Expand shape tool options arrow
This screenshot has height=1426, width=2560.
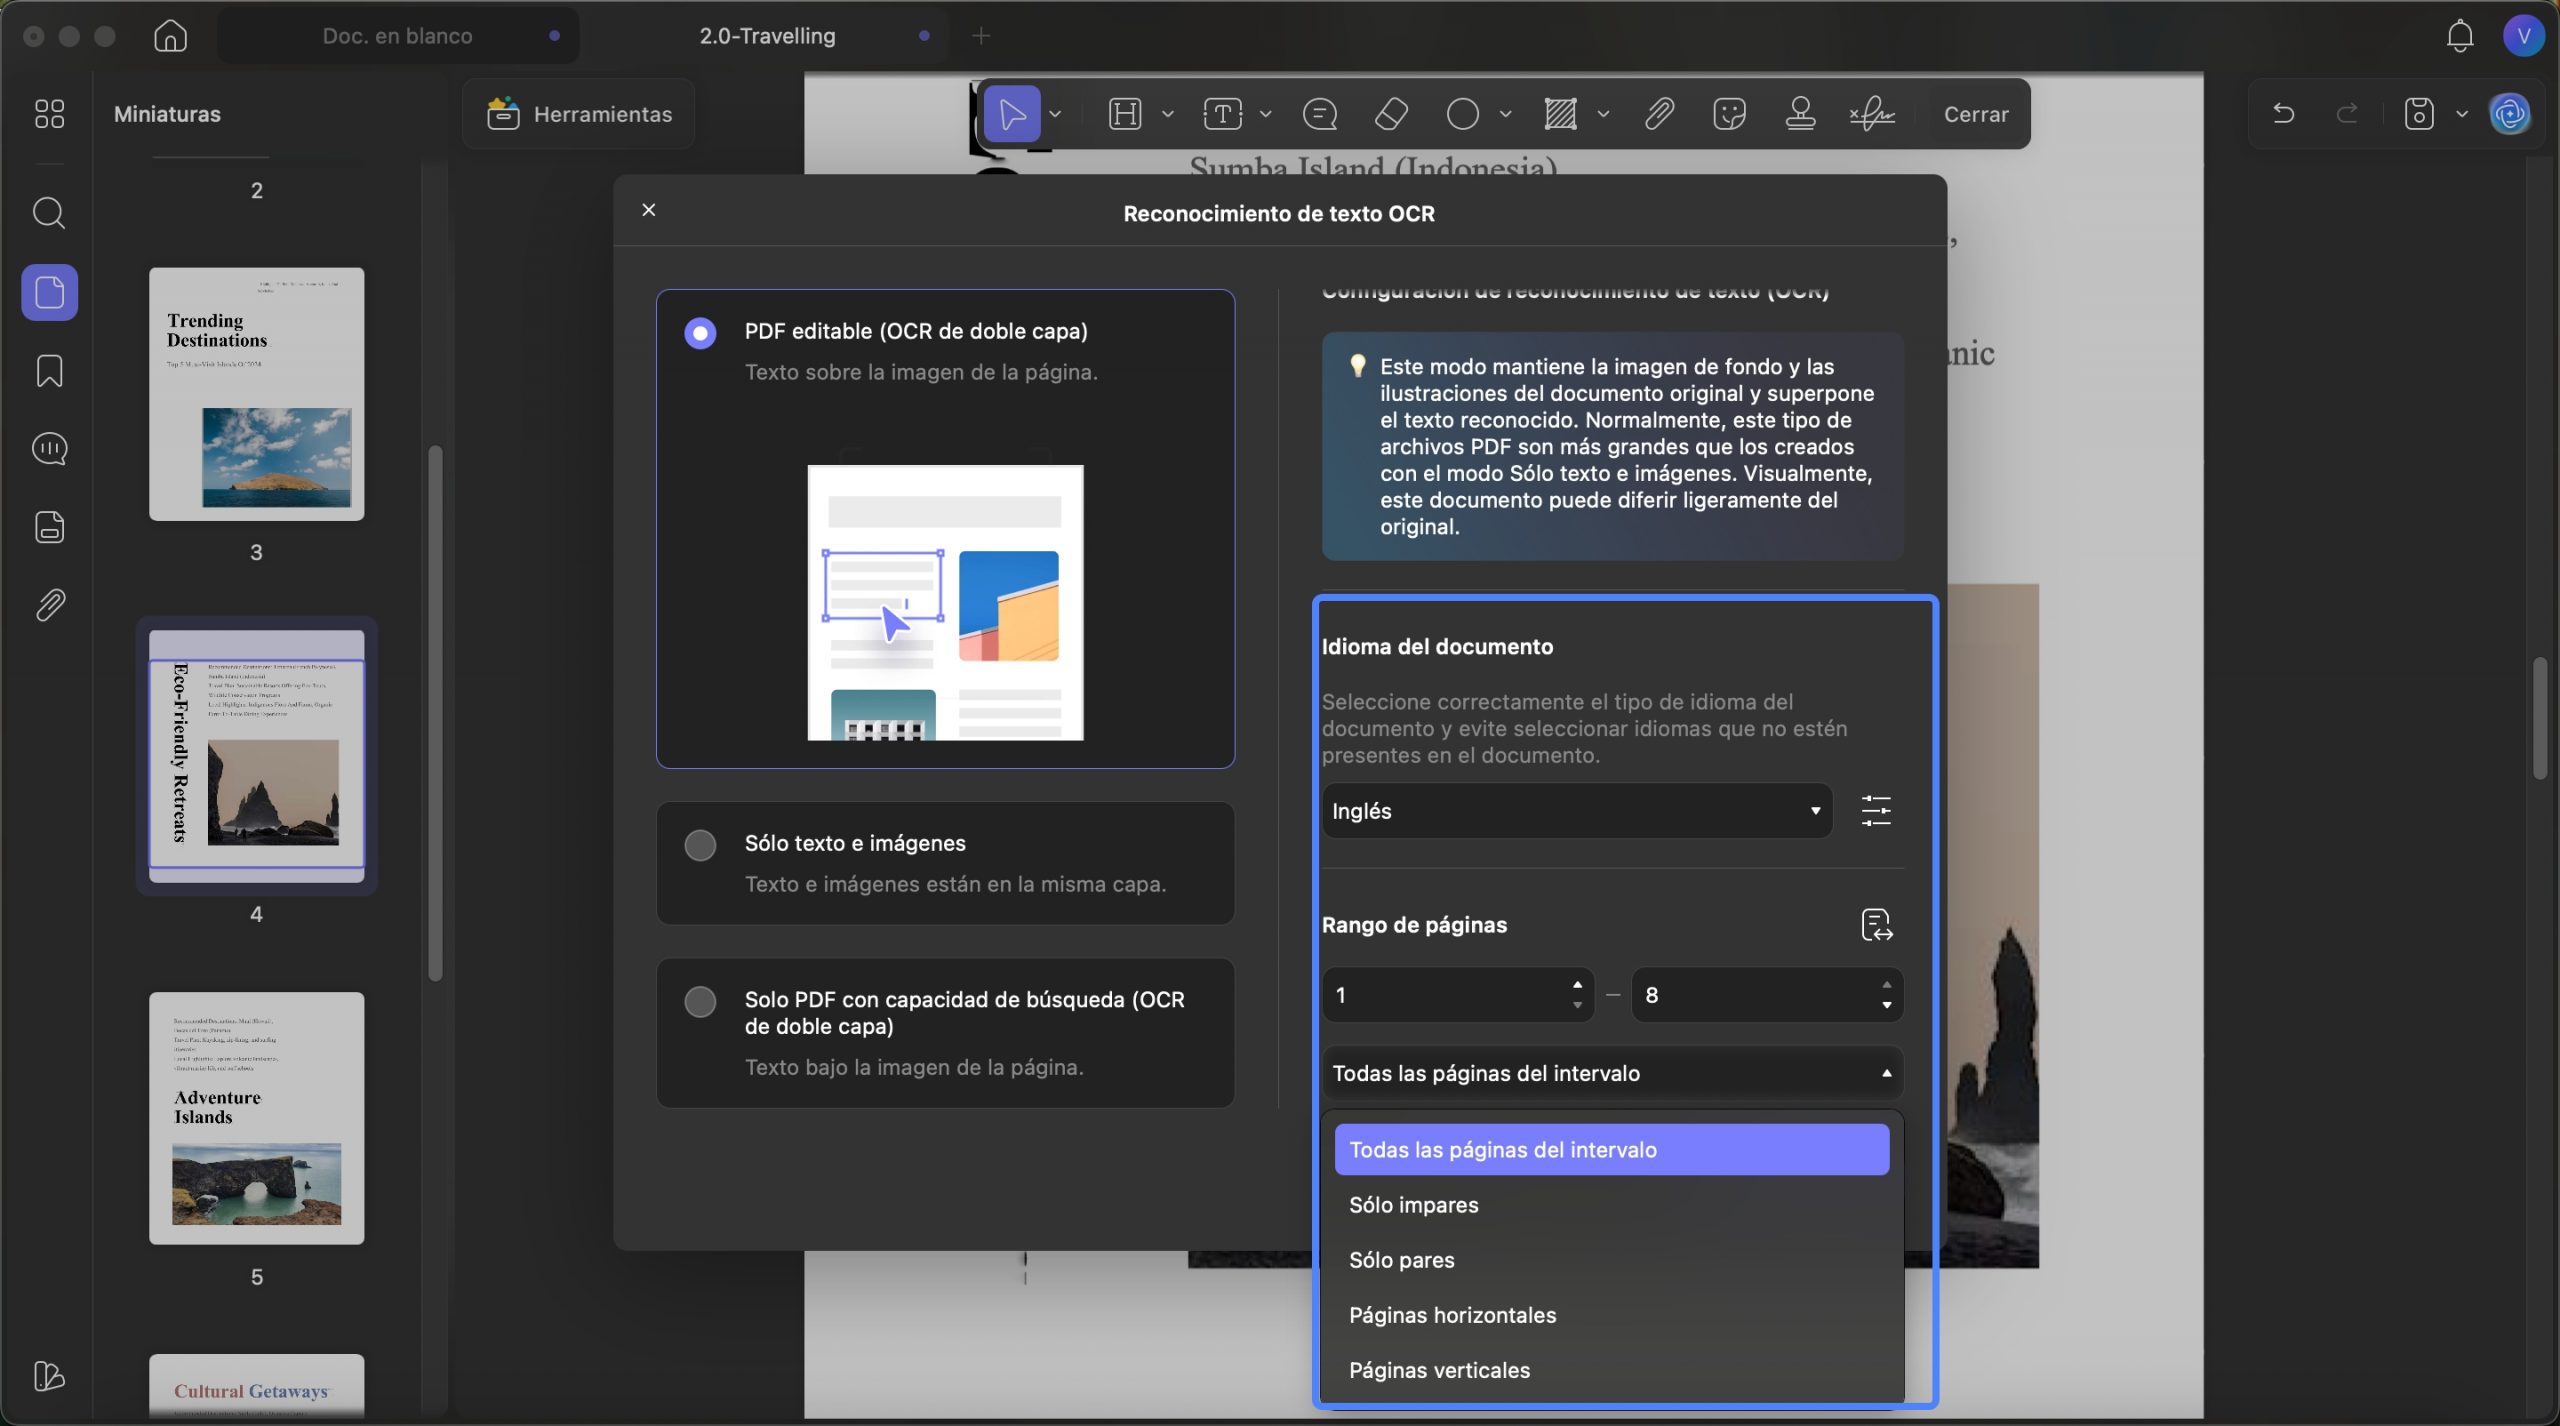(x=1505, y=114)
